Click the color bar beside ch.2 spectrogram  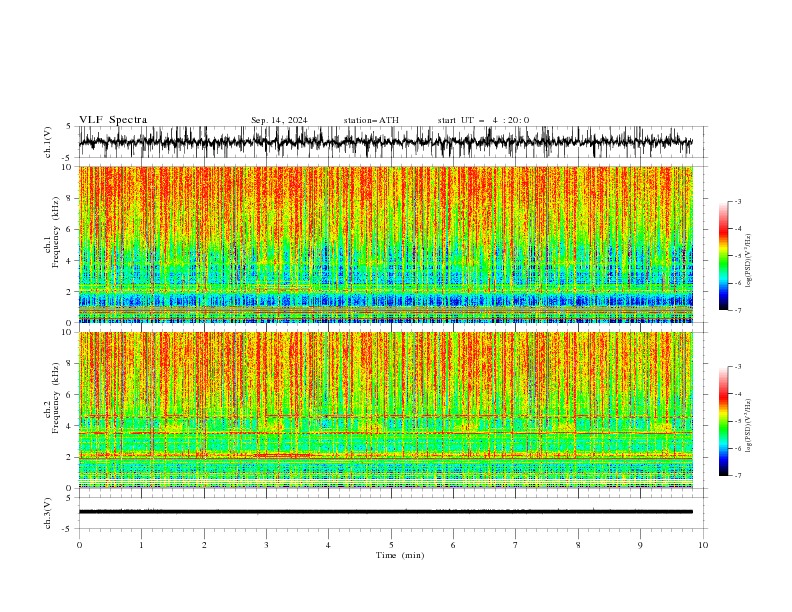coord(723,421)
